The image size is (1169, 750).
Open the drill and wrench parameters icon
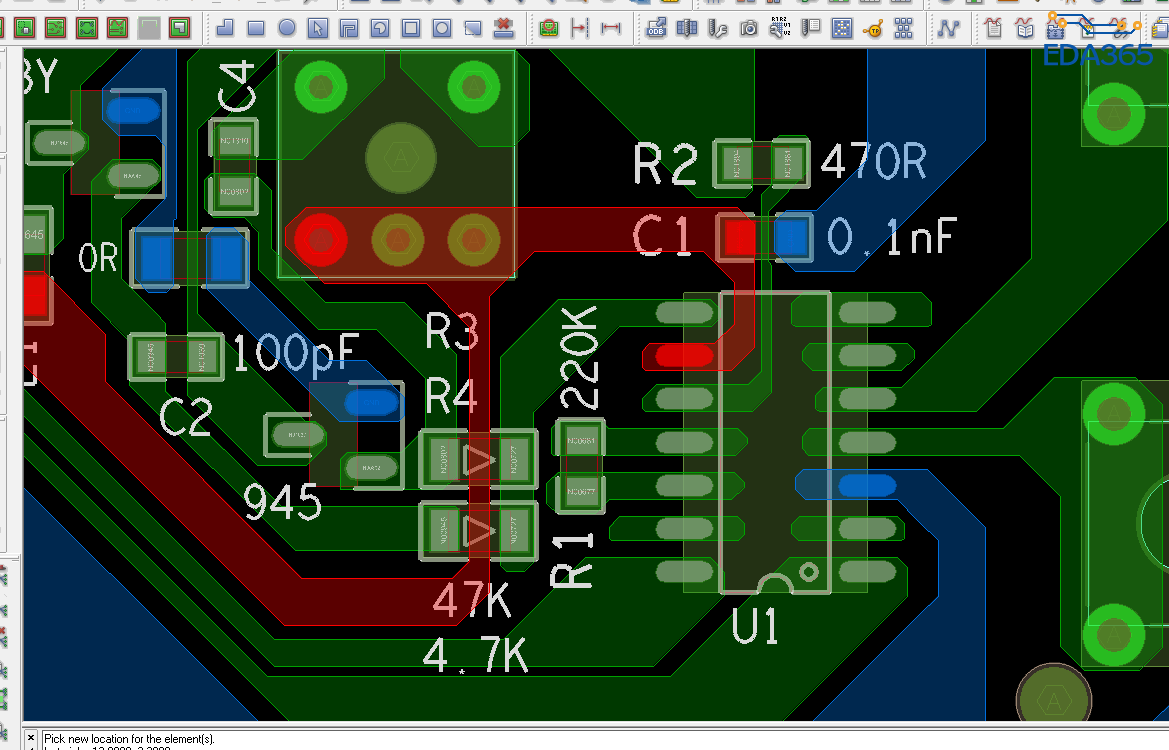click(718, 28)
